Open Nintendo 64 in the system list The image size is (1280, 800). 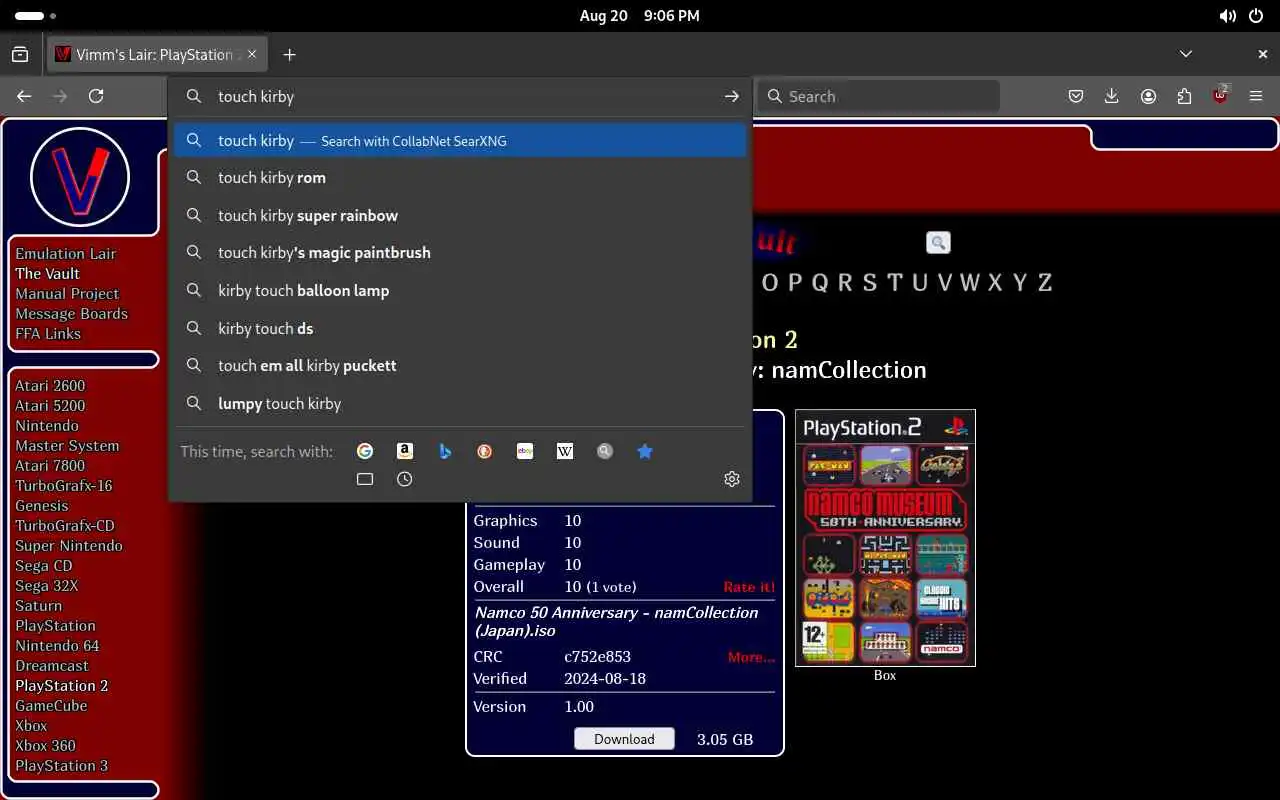[x=57, y=646]
